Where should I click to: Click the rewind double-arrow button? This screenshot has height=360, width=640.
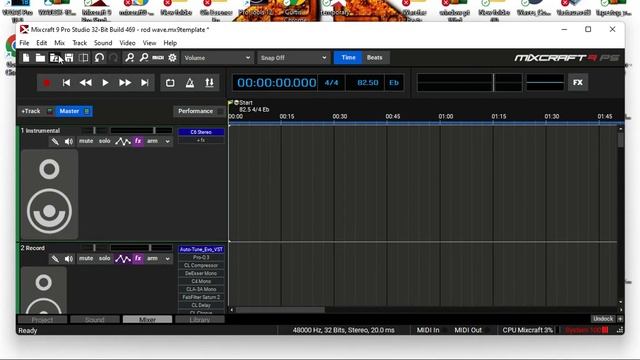[86, 83]
